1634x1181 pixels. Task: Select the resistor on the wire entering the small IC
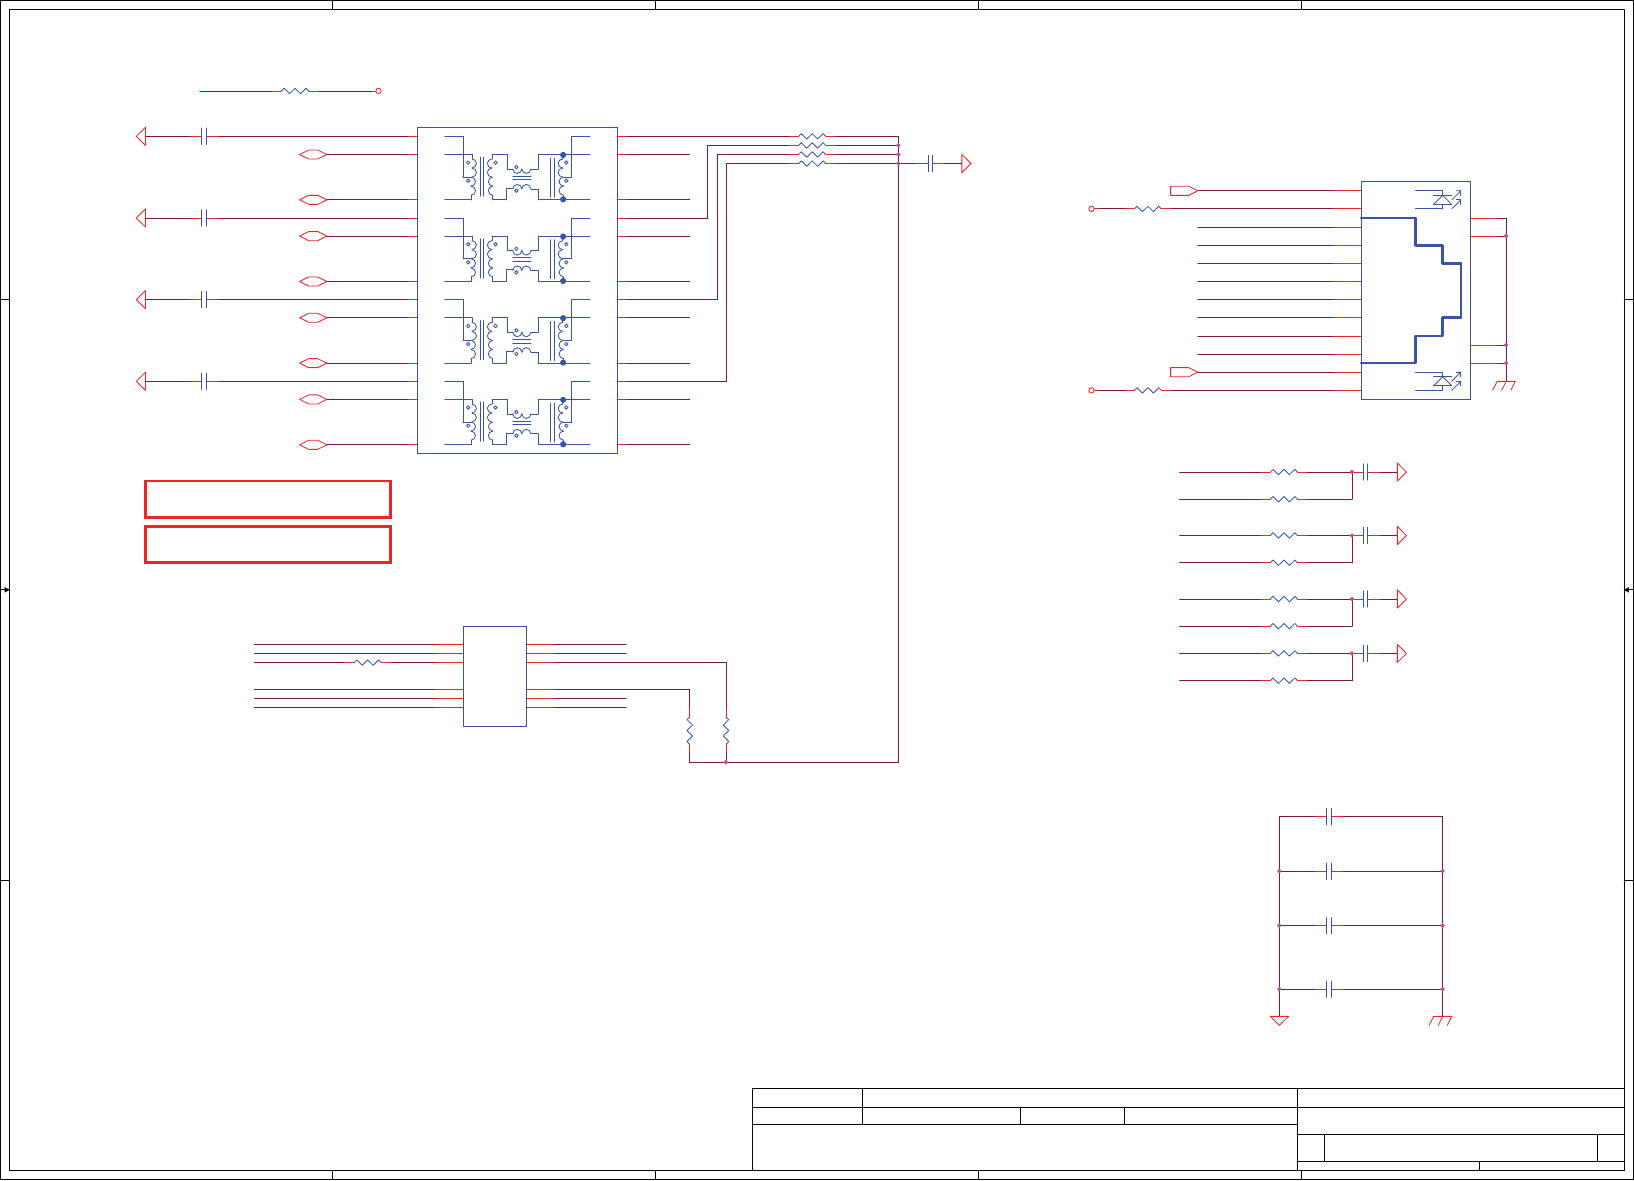[x=369, y=662]
